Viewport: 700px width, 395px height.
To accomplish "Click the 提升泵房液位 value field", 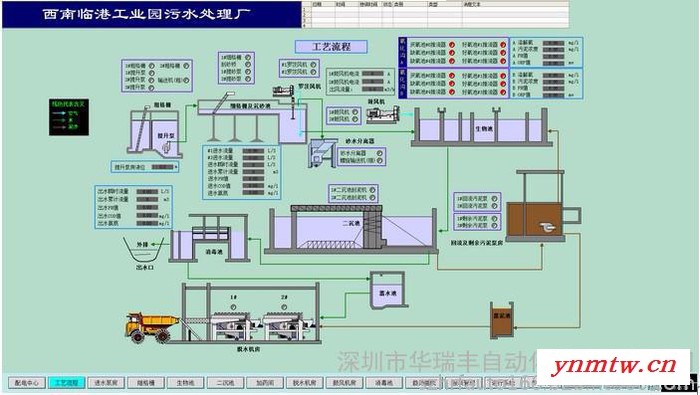I will [162, 167].
